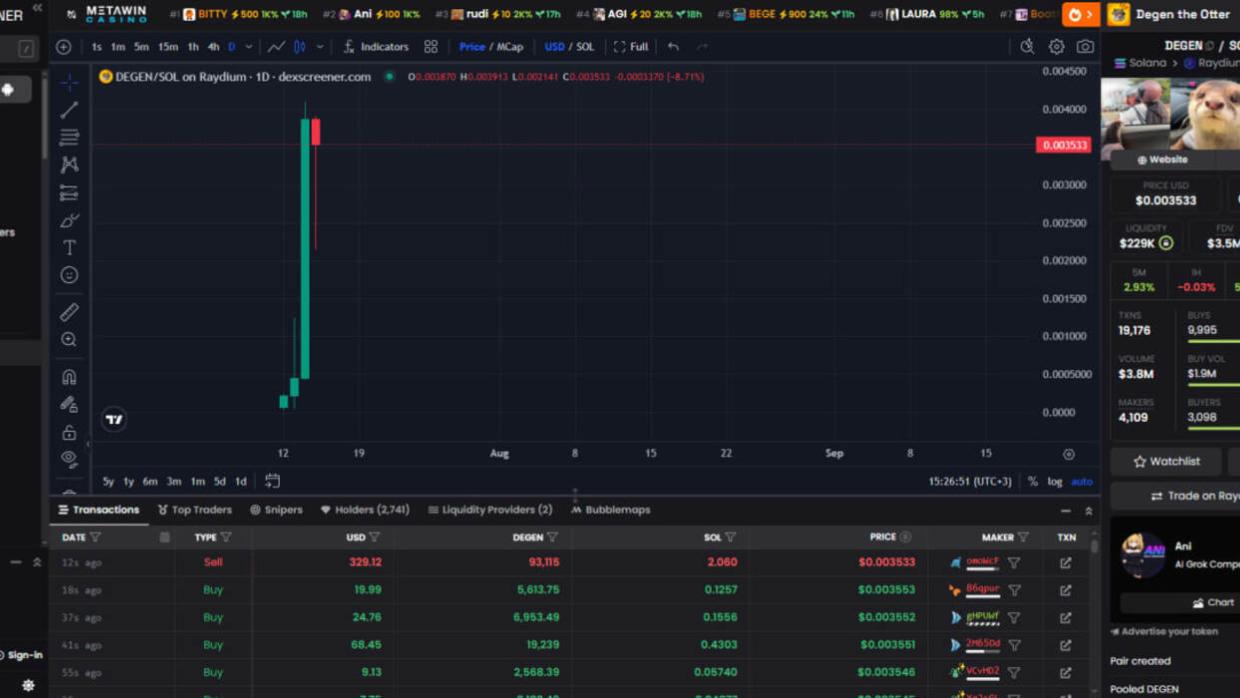Open the Fibonacci retracement tool
This screenshot has width=1240, height=698.
[69, 137]
